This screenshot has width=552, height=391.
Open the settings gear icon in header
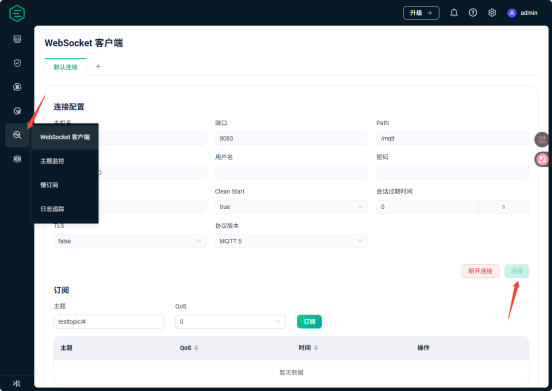pyautogui.click(x=492, y=13)
